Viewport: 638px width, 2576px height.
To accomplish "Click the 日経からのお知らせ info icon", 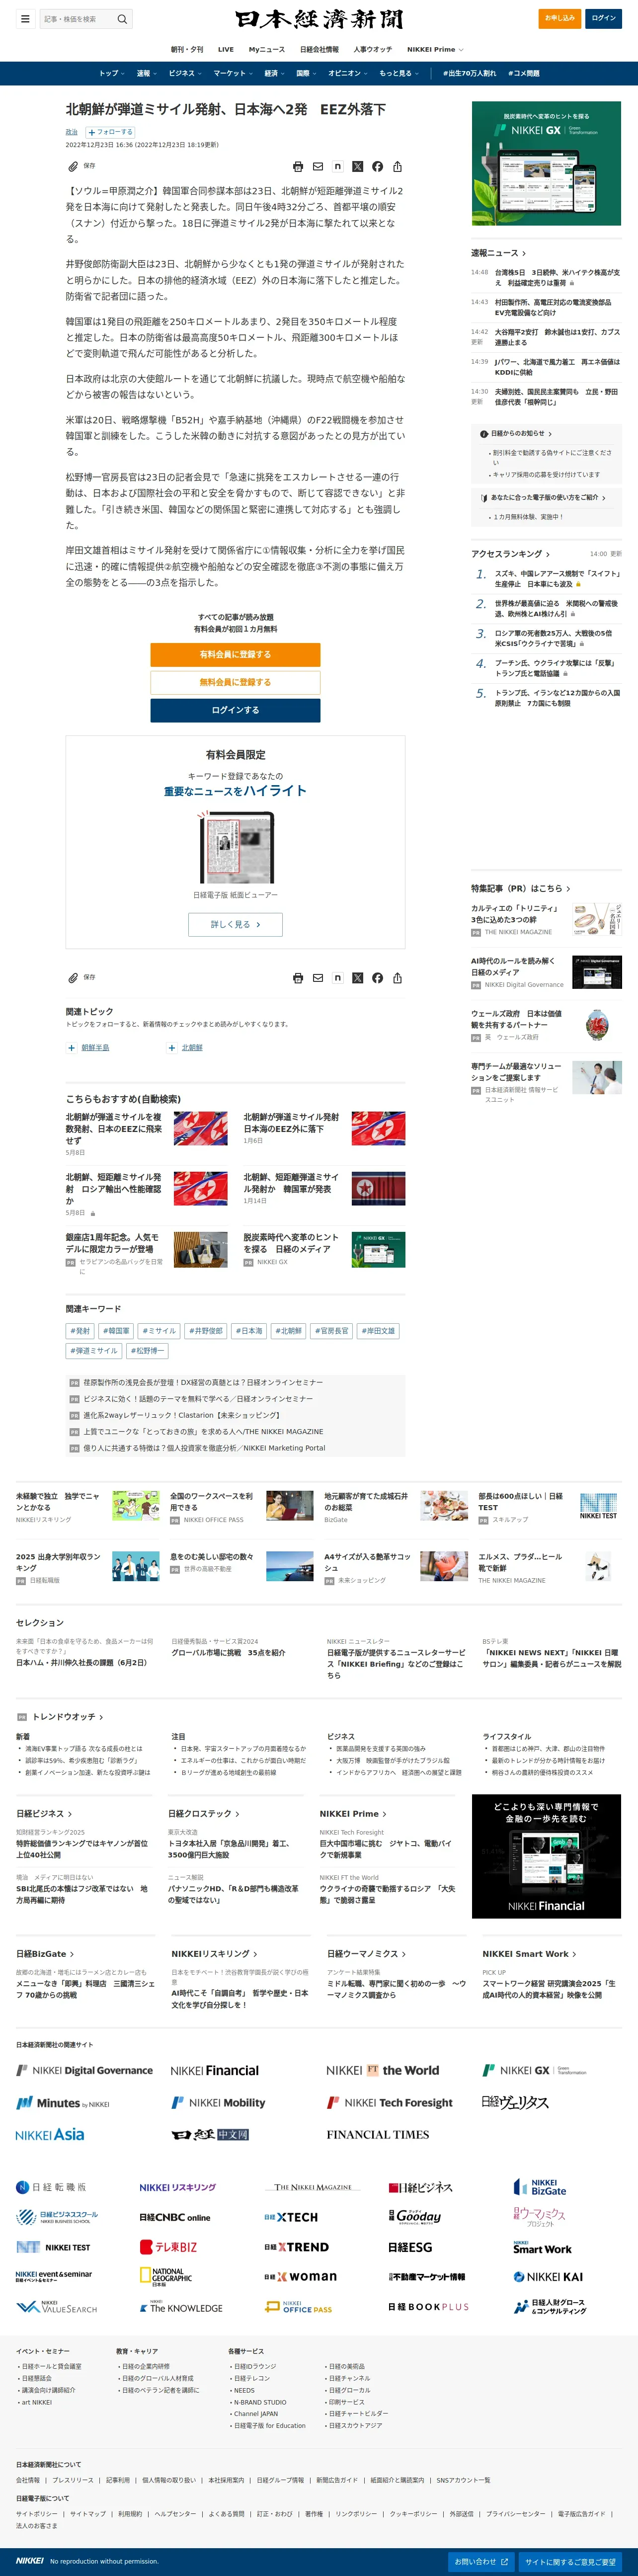I will pos(485,434).
